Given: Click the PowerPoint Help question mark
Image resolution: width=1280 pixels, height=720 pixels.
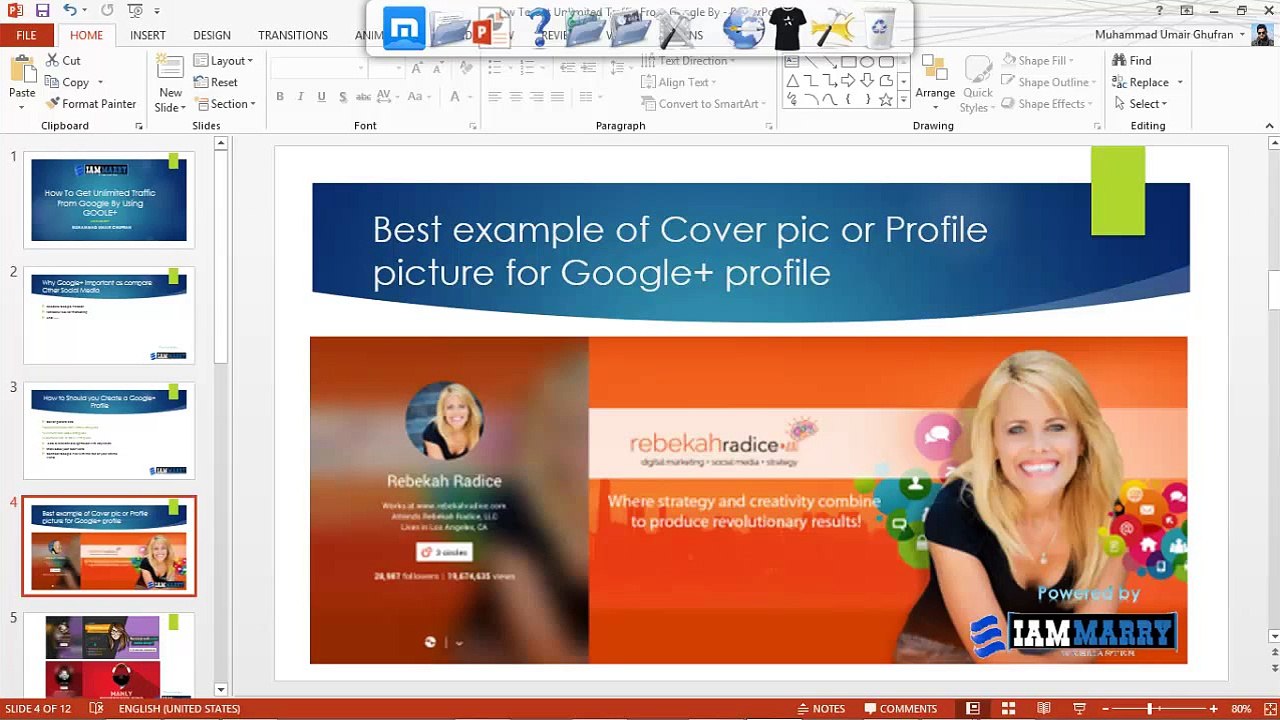Looking at the screenshot, I should (1160, 10).
